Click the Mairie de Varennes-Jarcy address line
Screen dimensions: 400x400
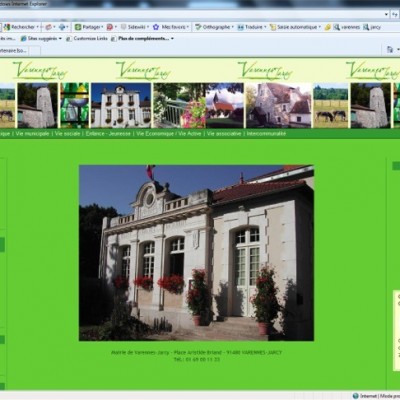tap(196, 352)
